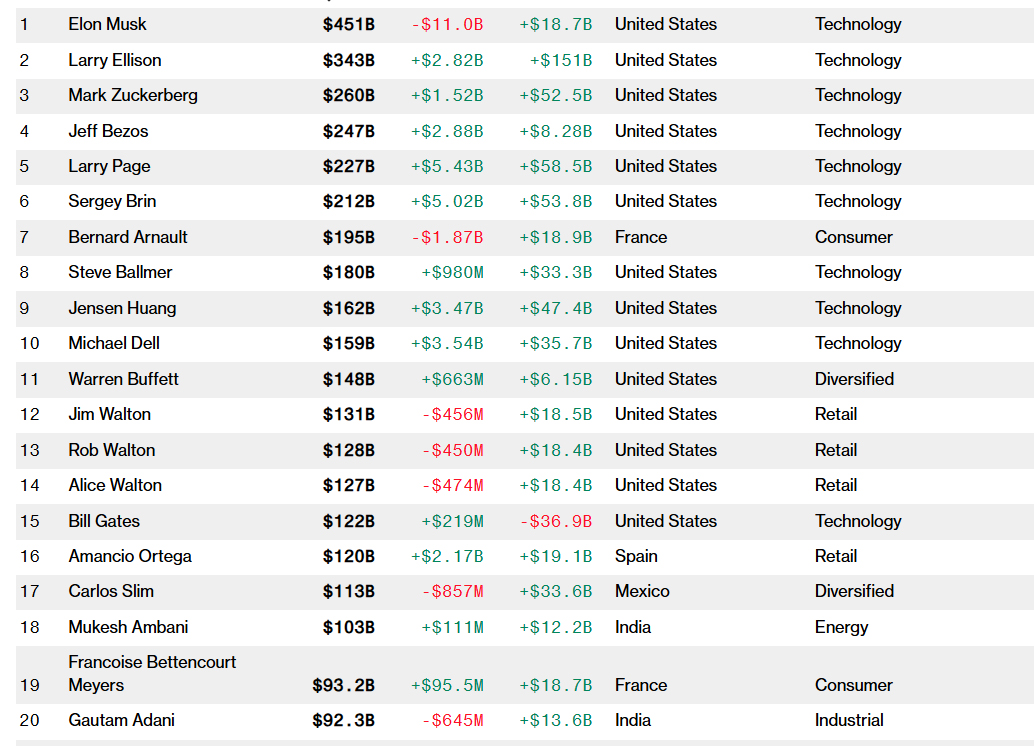Select Warren Buffett's name link
This screenshot has width=1034, height=746.
click(x=124, y=379)
